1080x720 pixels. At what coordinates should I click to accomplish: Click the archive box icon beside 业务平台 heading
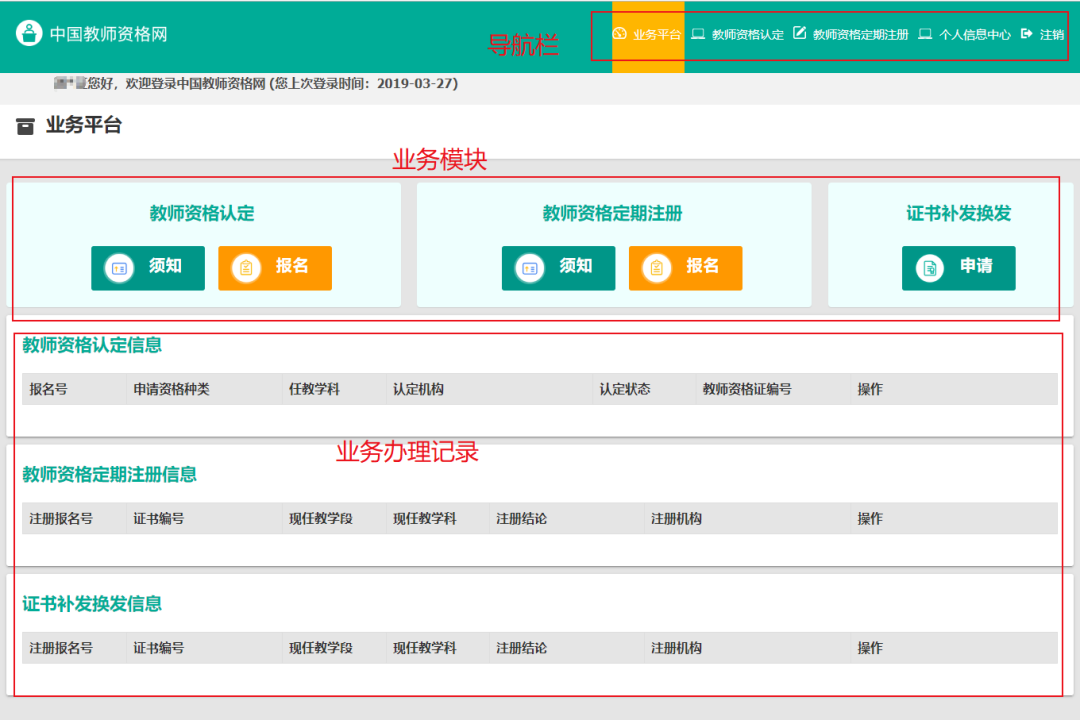coord(25,126)
